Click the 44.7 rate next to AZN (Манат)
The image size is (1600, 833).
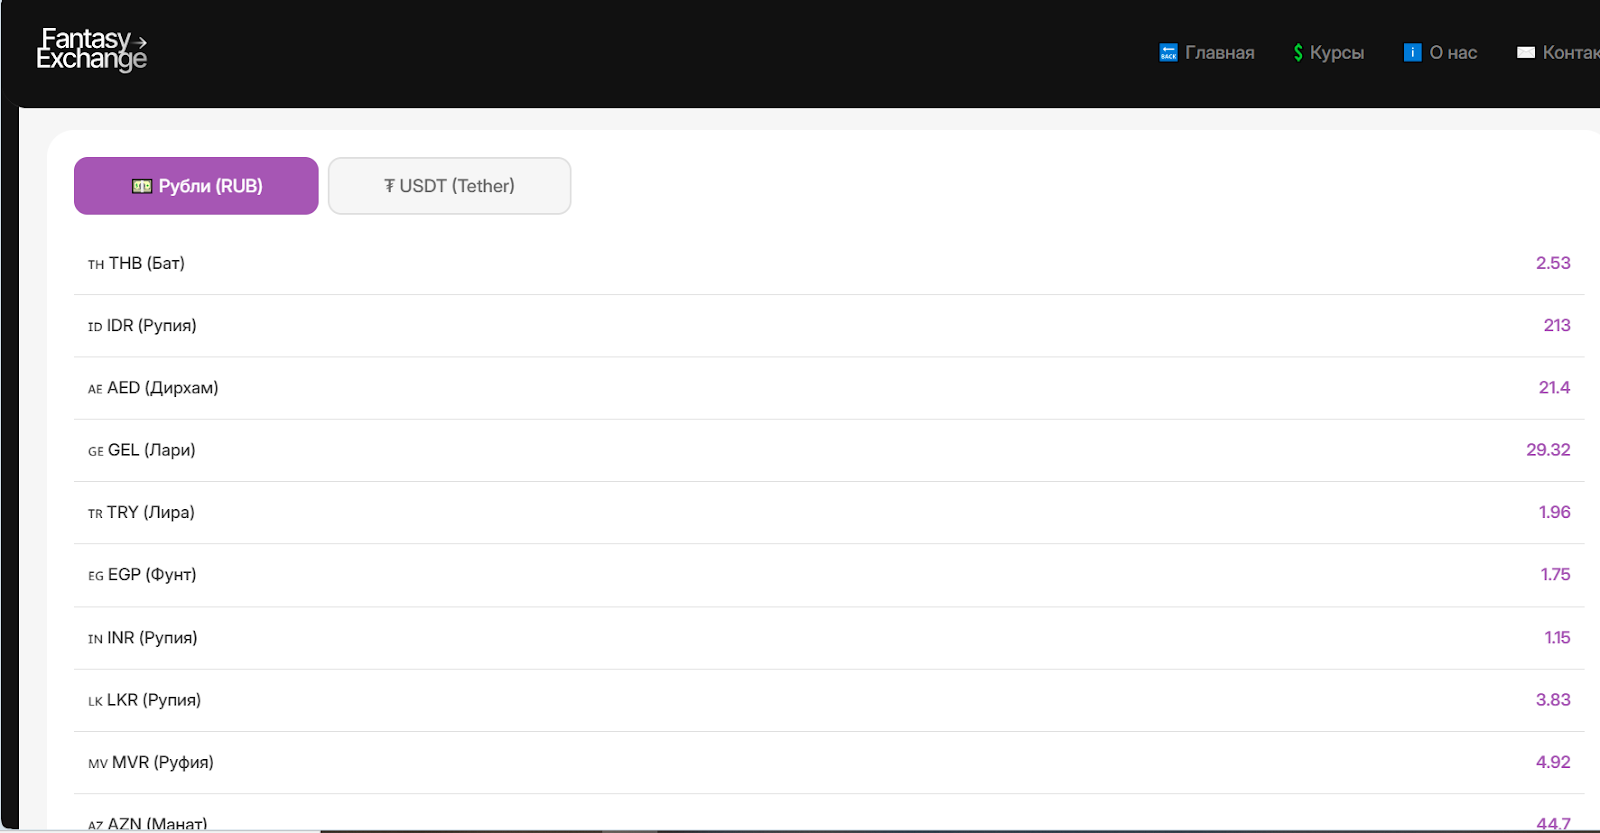point(1552,820)
